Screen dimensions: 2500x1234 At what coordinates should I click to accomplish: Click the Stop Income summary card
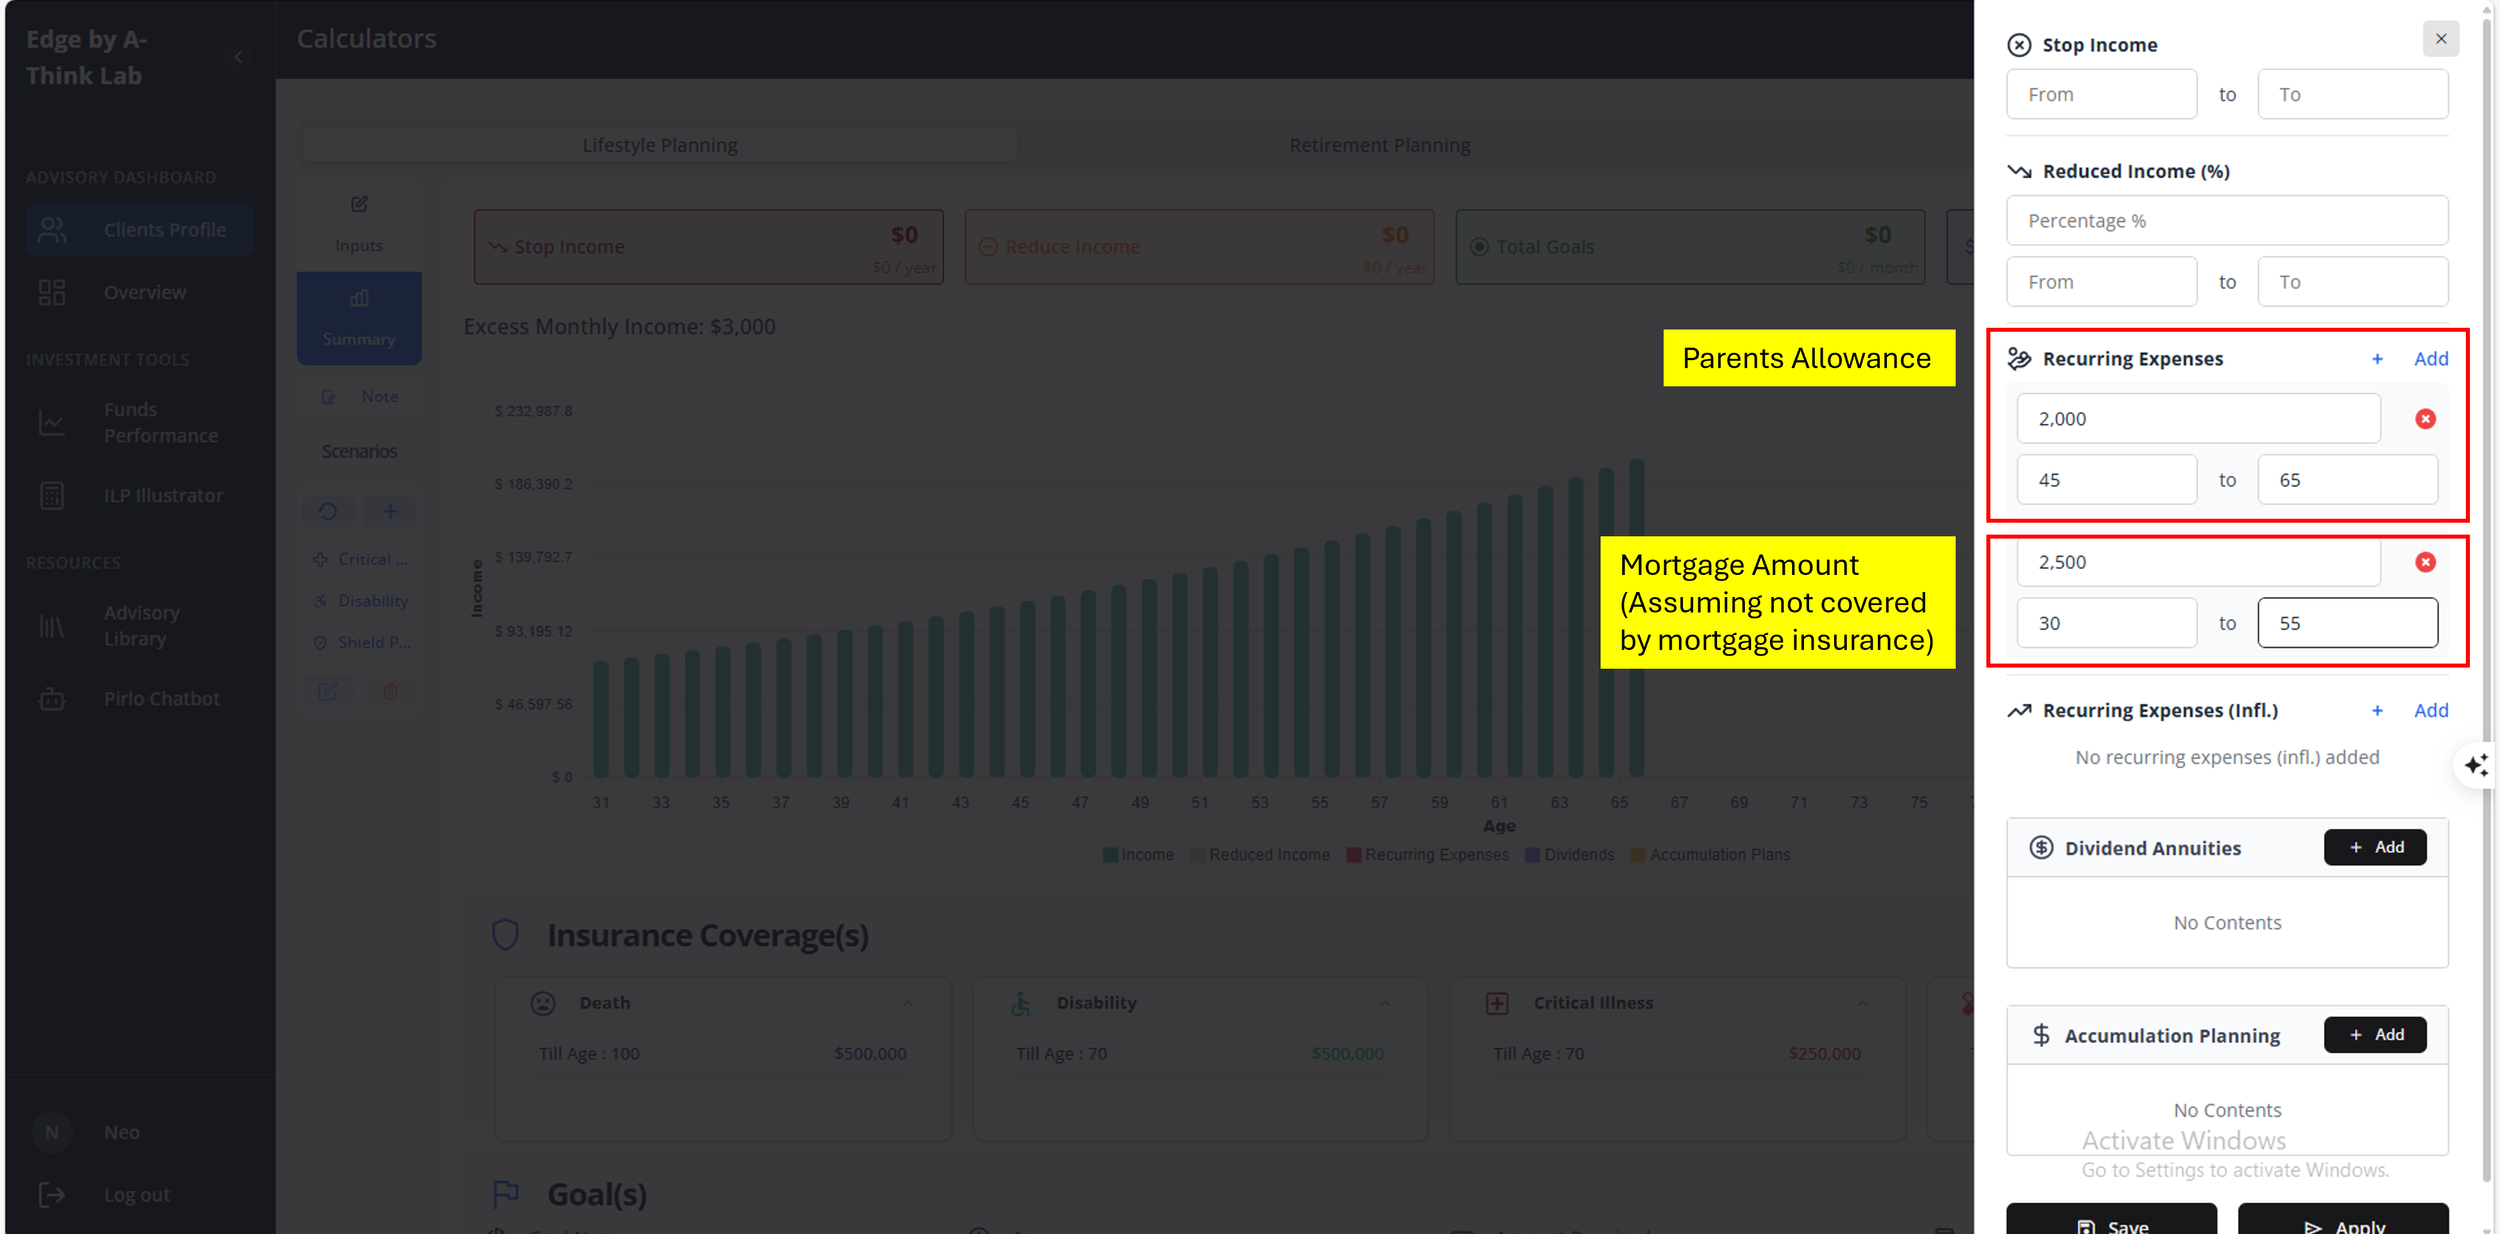coord(708,246)
